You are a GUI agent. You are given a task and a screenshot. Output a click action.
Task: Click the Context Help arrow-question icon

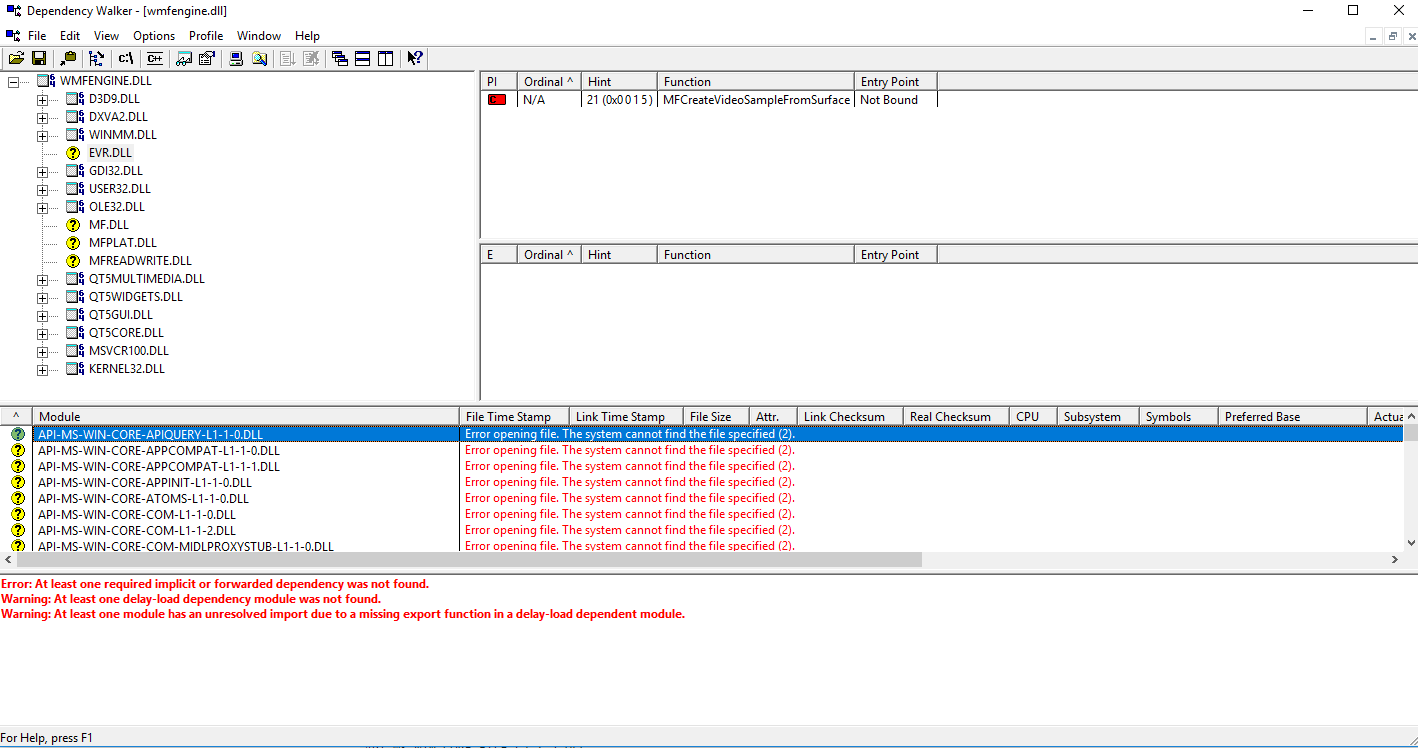pos(415,58)
